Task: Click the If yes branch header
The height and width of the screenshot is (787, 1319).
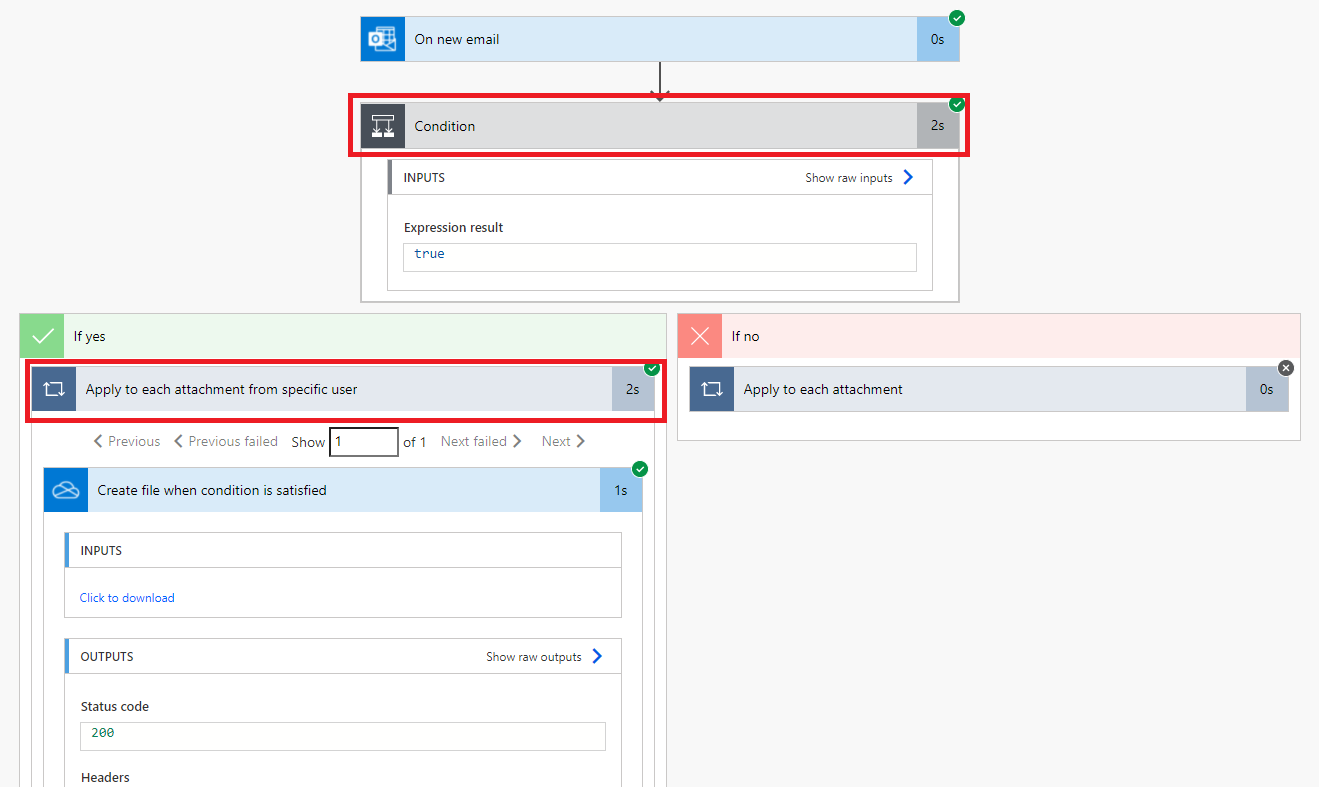Action: coord(343,336)
